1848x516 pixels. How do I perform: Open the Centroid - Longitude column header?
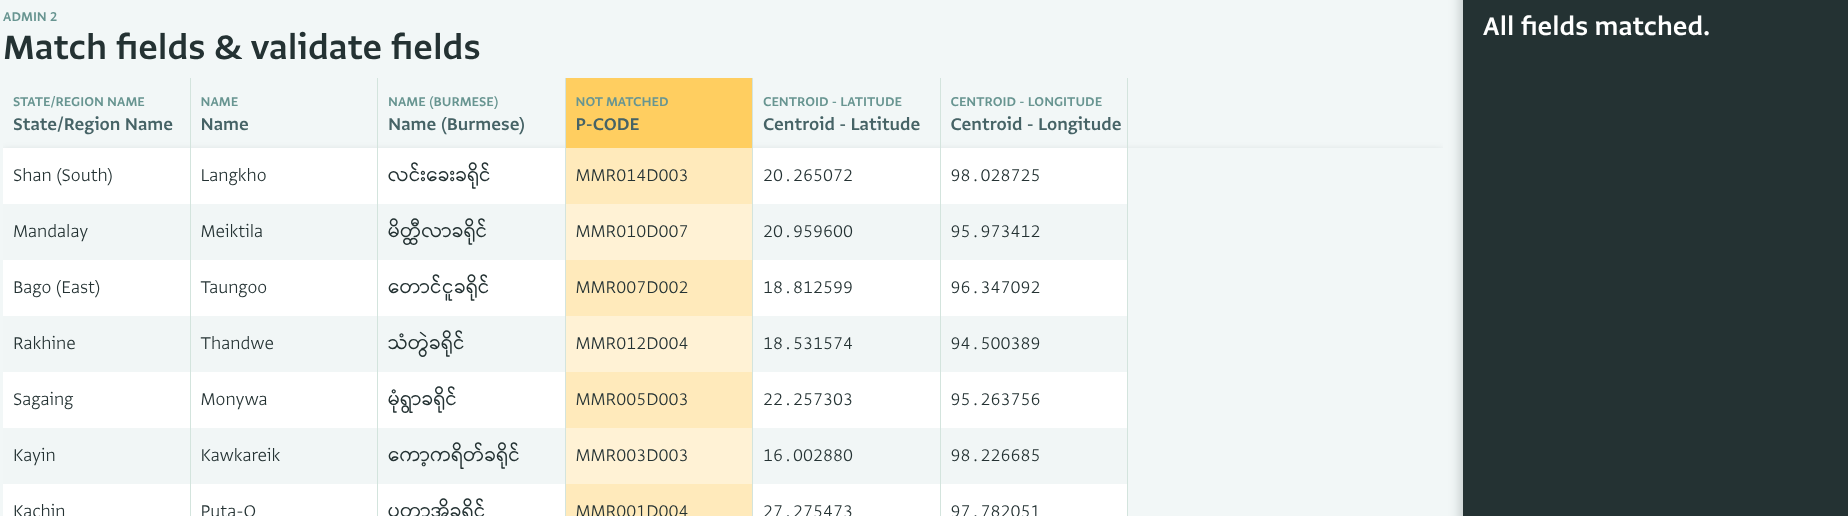pos(1035,114)
